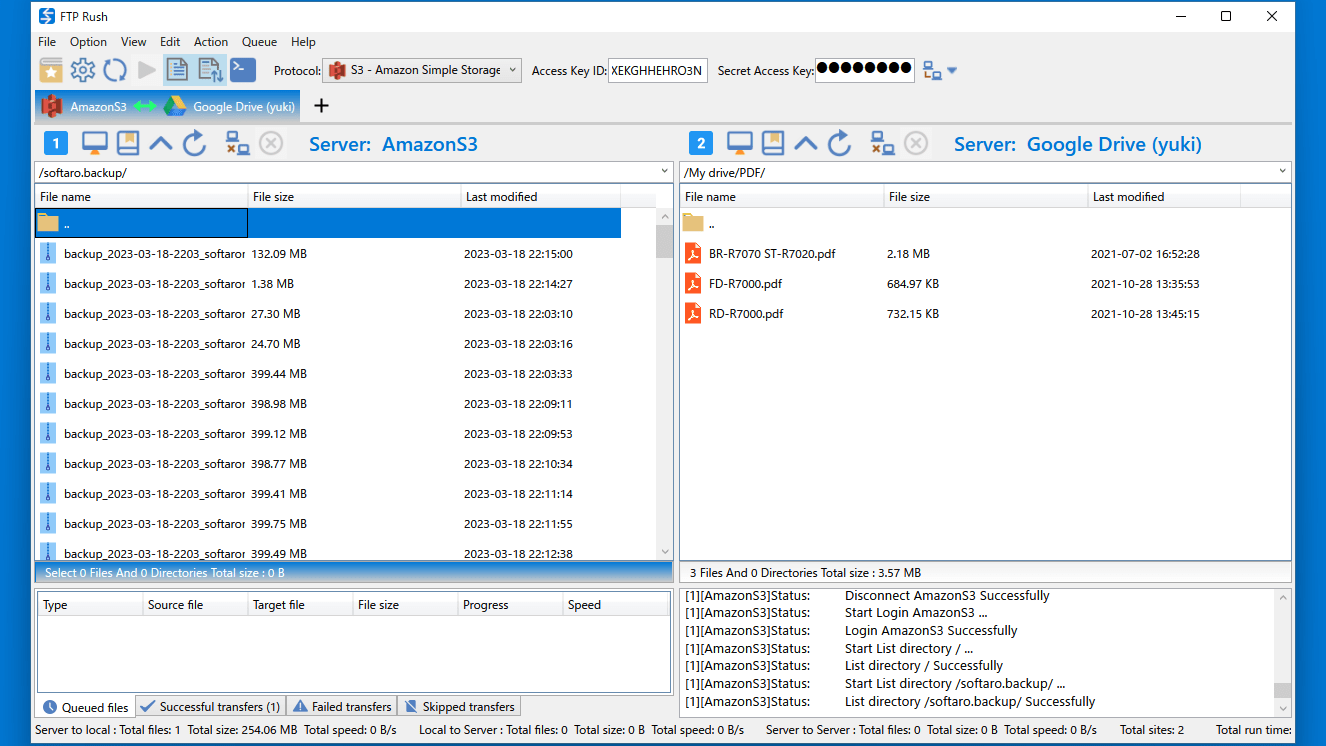Screen dimensions: 1326x746
Task: Click the Access Key ID field
Action: click(657, 70)
